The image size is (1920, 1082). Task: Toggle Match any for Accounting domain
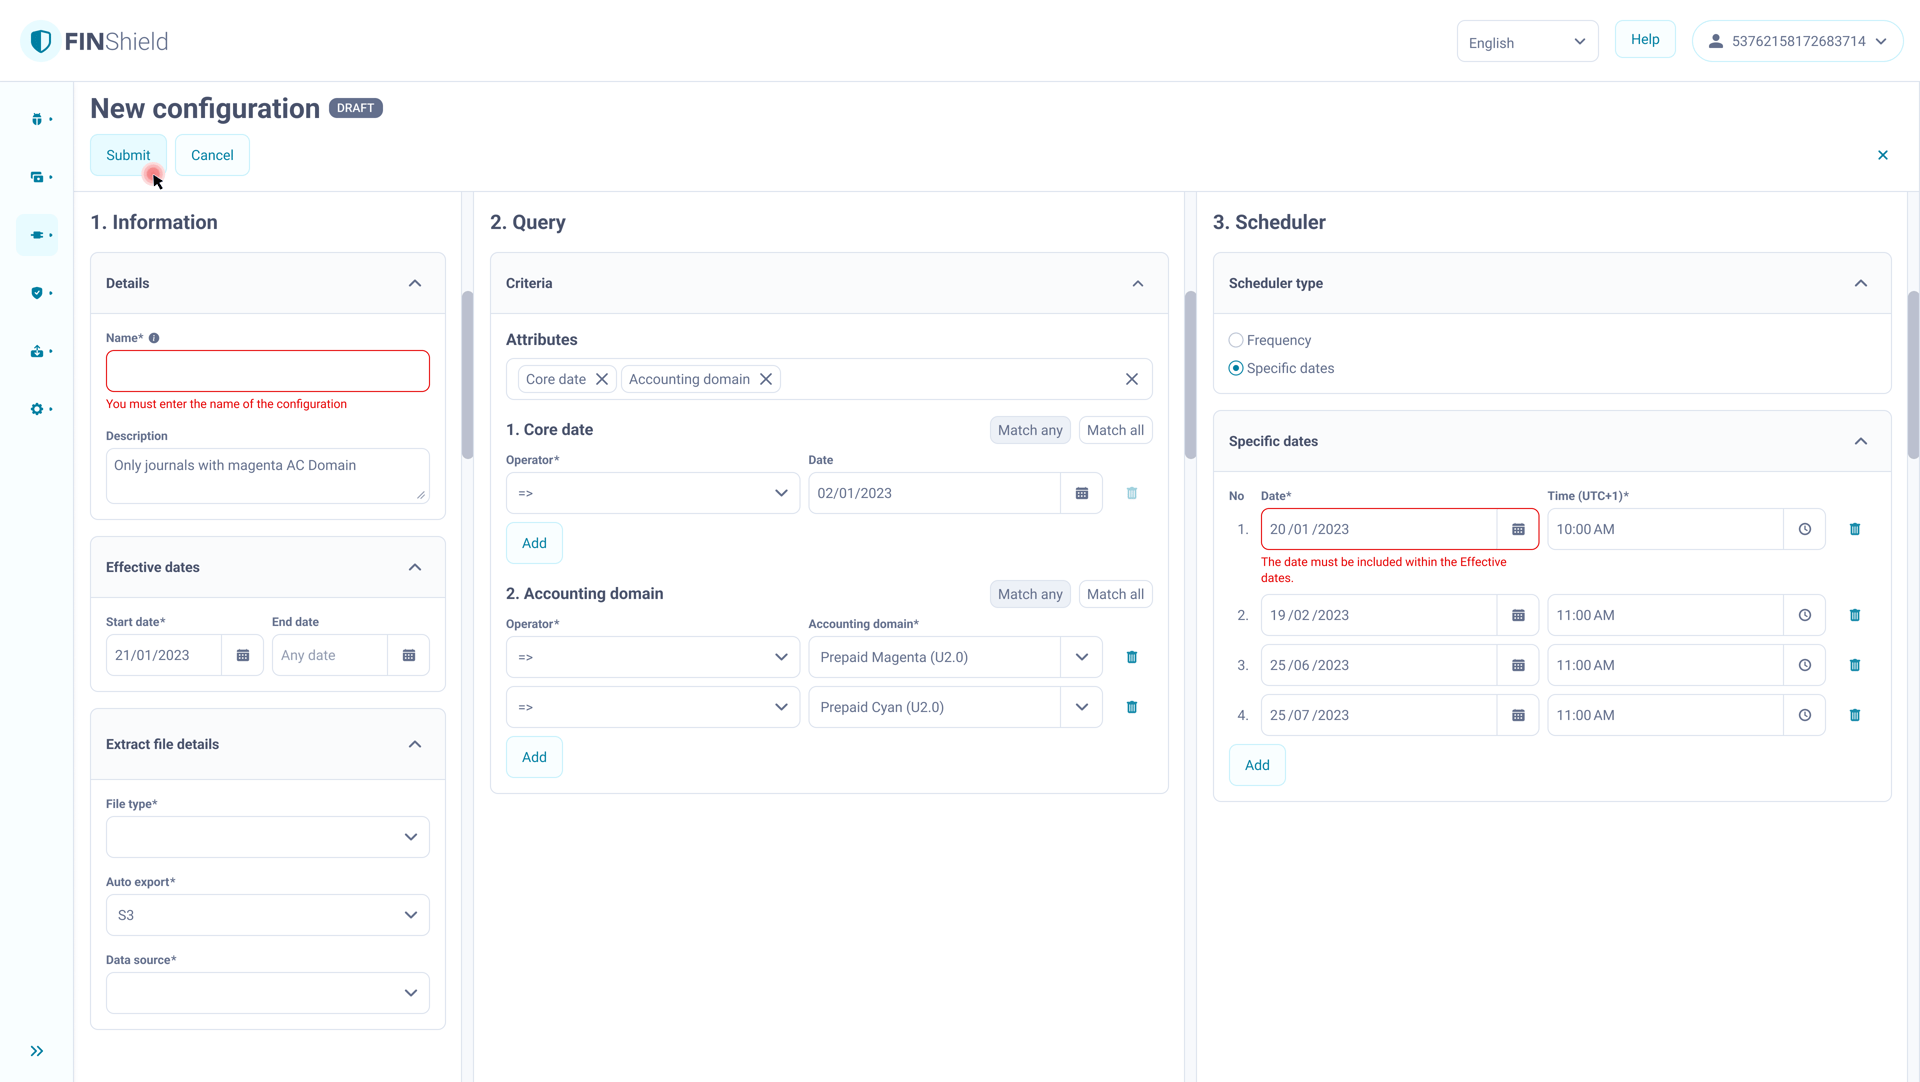click(1030, 594)
